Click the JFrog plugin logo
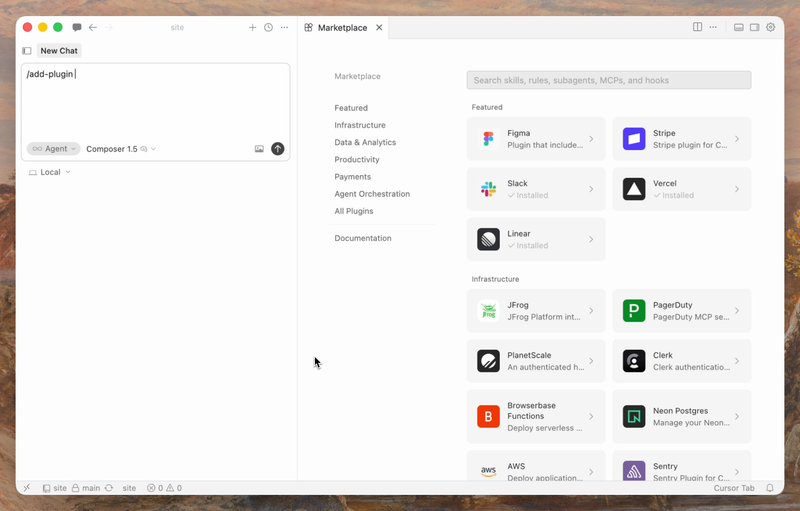 click(488, 311)
